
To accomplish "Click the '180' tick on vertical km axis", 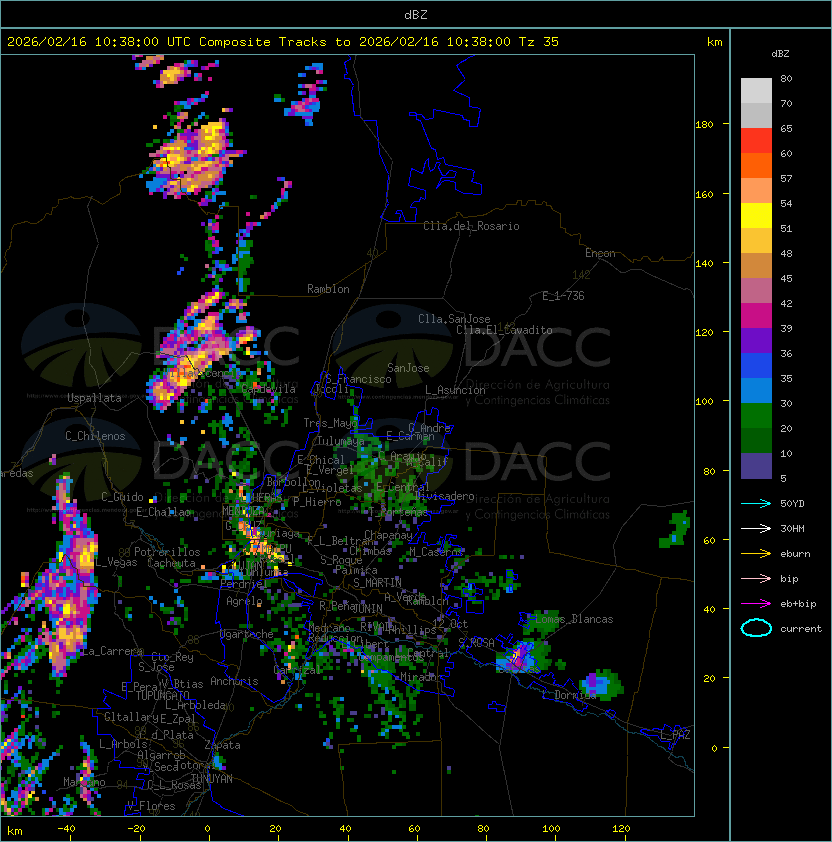I will click(704, 125).
